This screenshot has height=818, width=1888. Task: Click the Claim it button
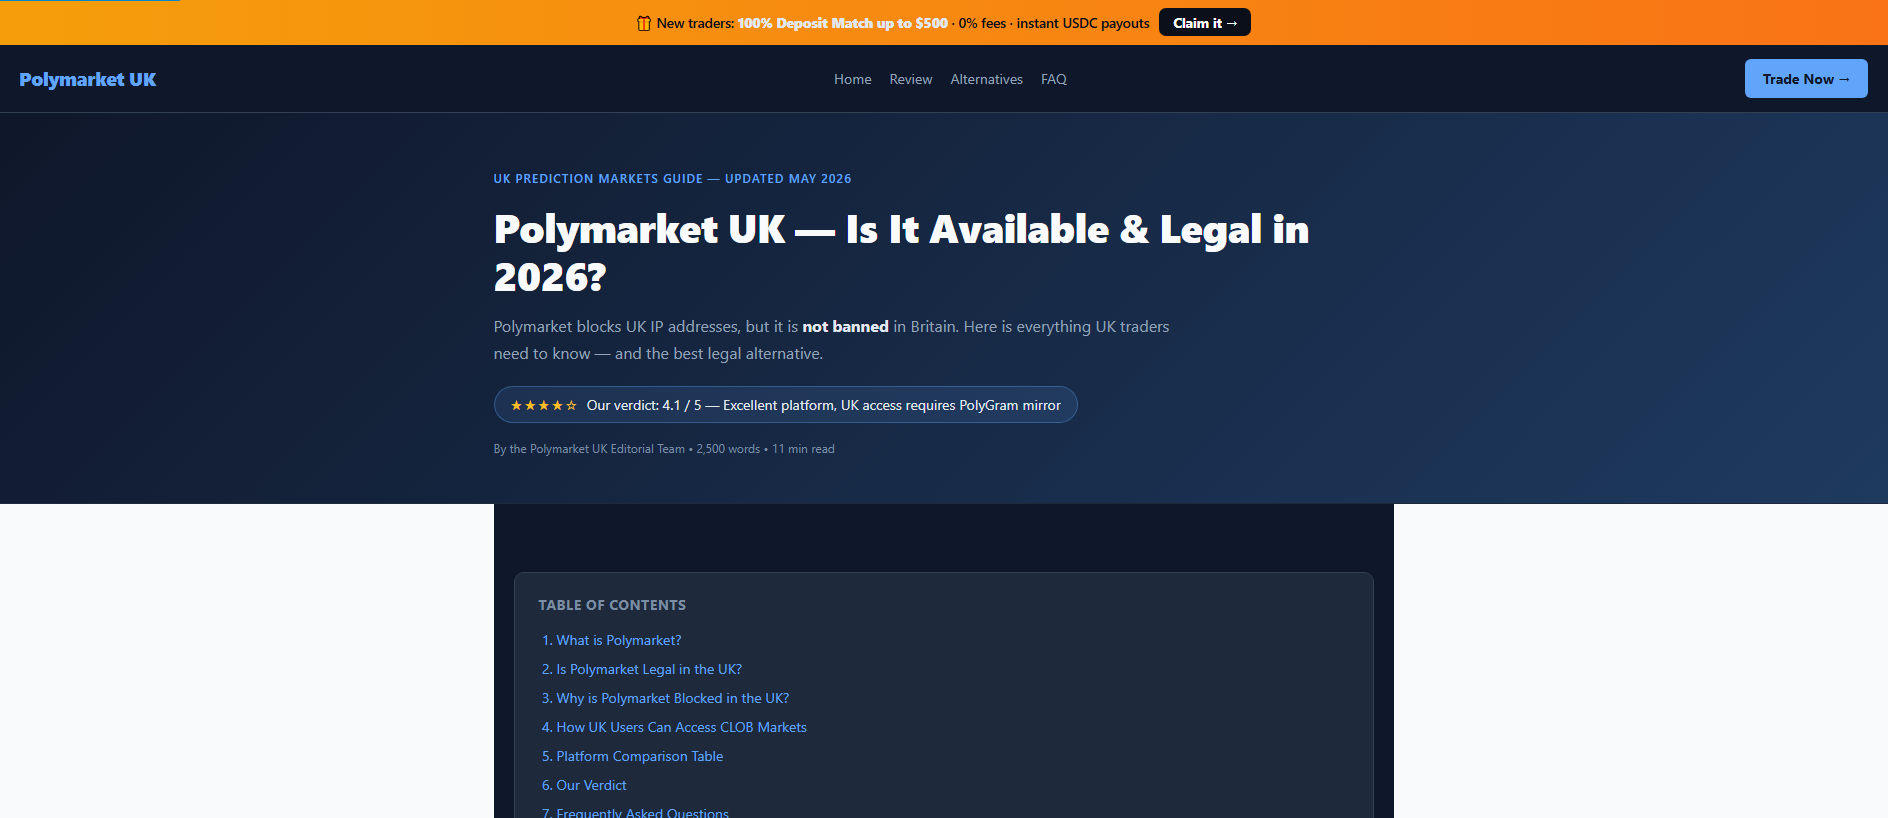(x=1204, y=23)
